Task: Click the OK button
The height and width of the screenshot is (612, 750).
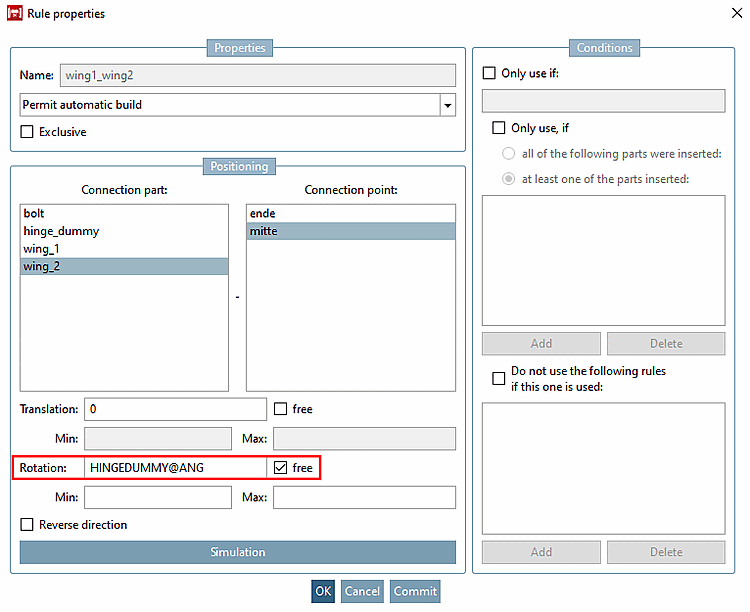Action: pos(323,591)
